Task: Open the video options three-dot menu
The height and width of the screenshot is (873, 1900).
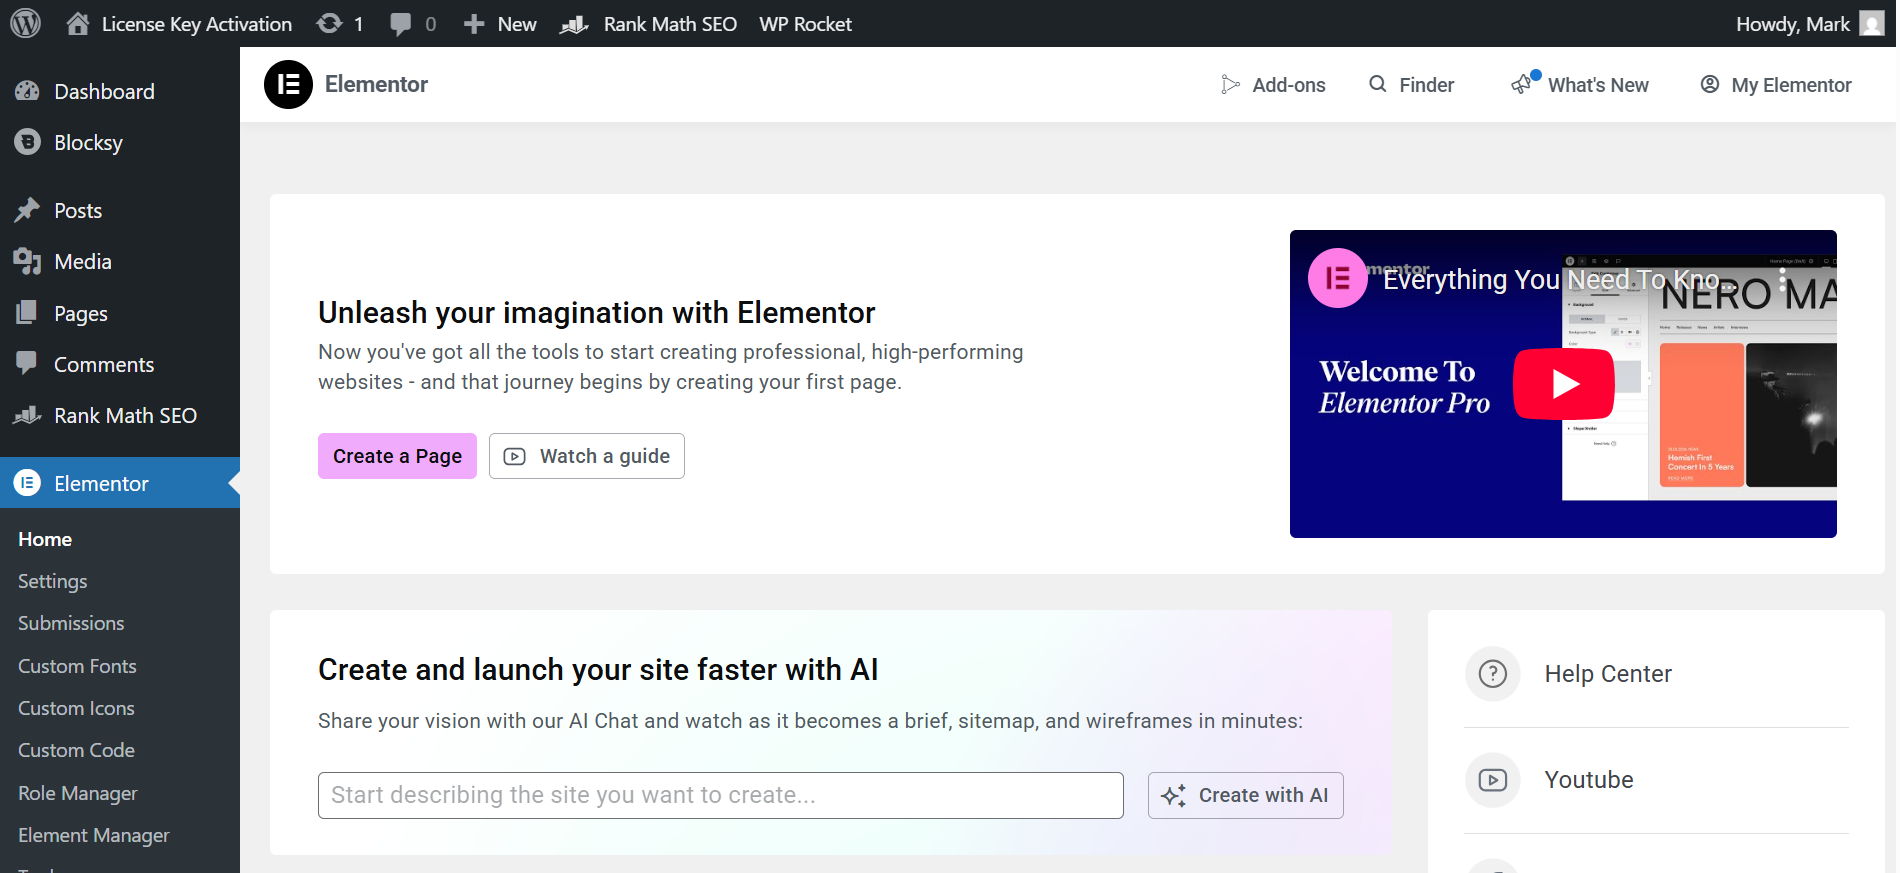Action: point(1782,279)
